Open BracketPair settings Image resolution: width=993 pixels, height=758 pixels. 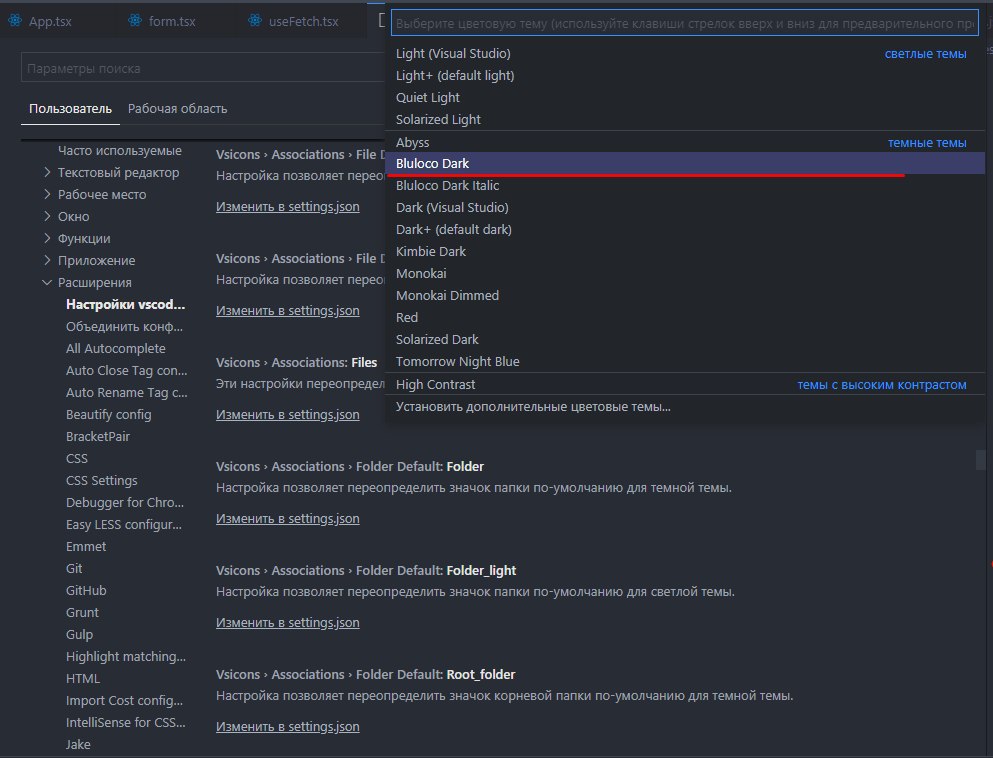point(98,436)
